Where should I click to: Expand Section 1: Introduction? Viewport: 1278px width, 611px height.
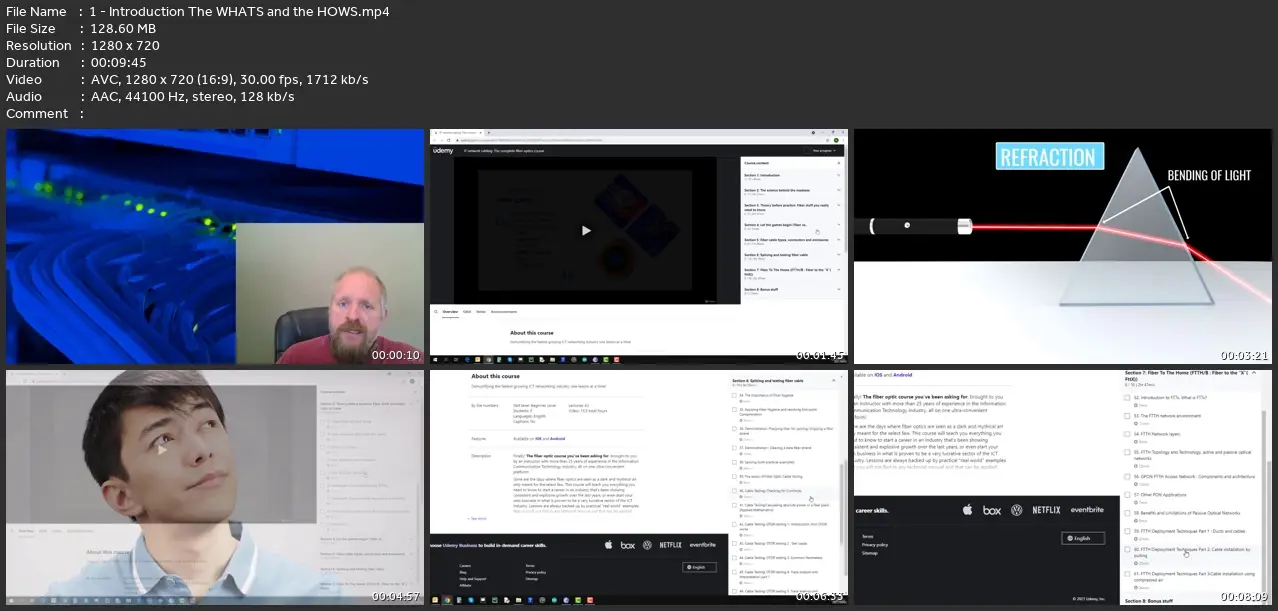tap(839, 175)
